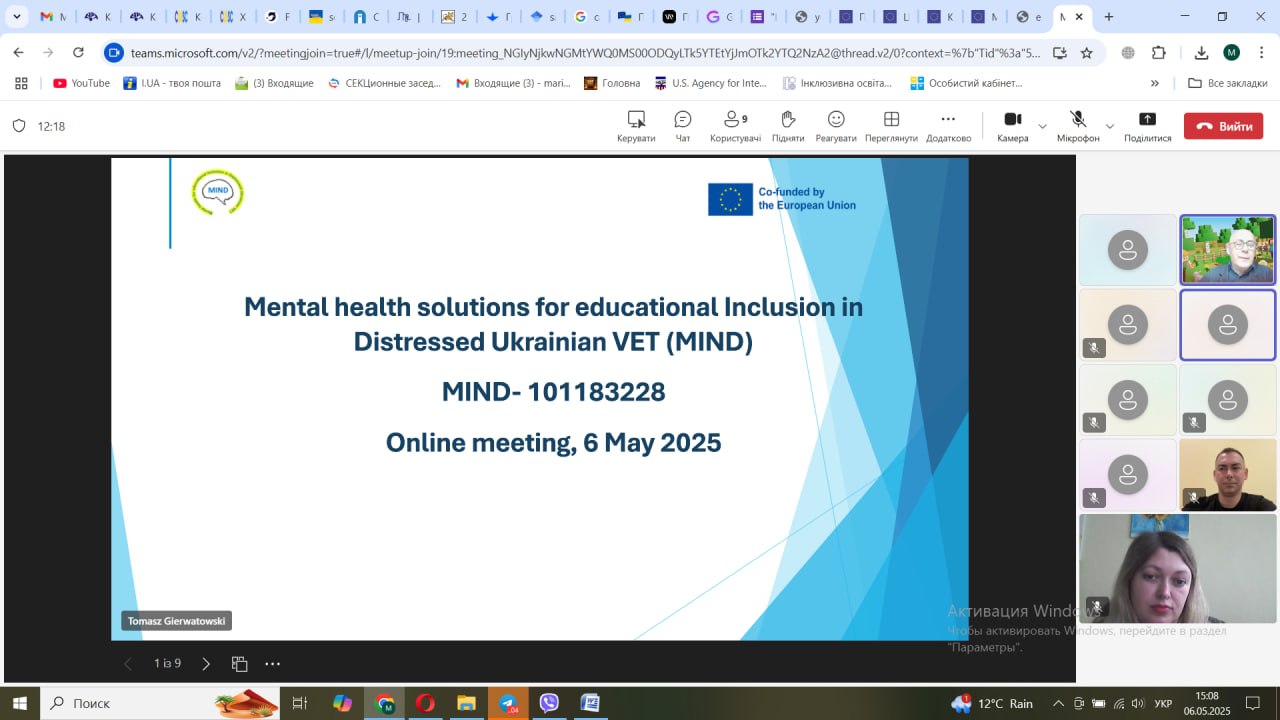Open the Chrome downloads icon
The image size is (1280, 720).
(x=1202, y=53)
